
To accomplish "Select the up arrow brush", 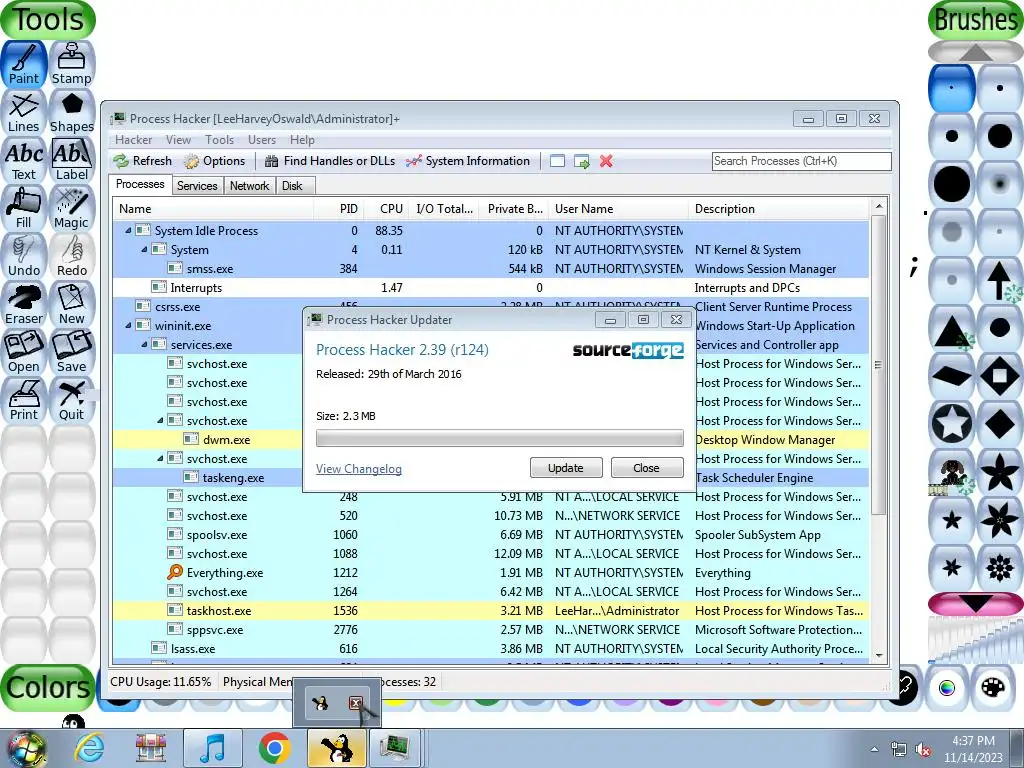I will coord(1000,281).
